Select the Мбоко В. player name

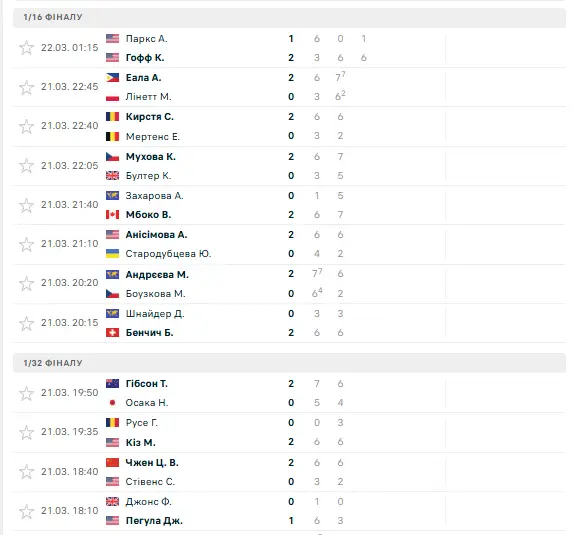[x=148, y=215]
